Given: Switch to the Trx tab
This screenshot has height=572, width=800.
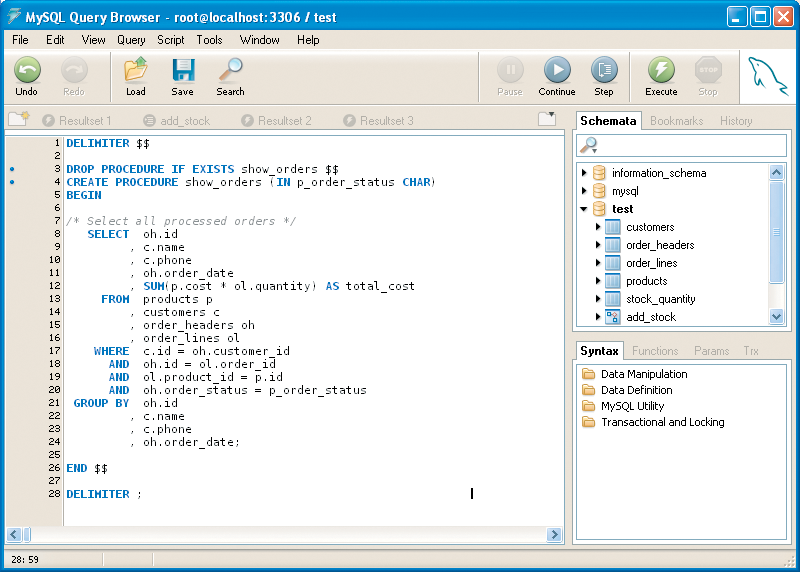Looking at the screenshot, I should click(751, 351).
